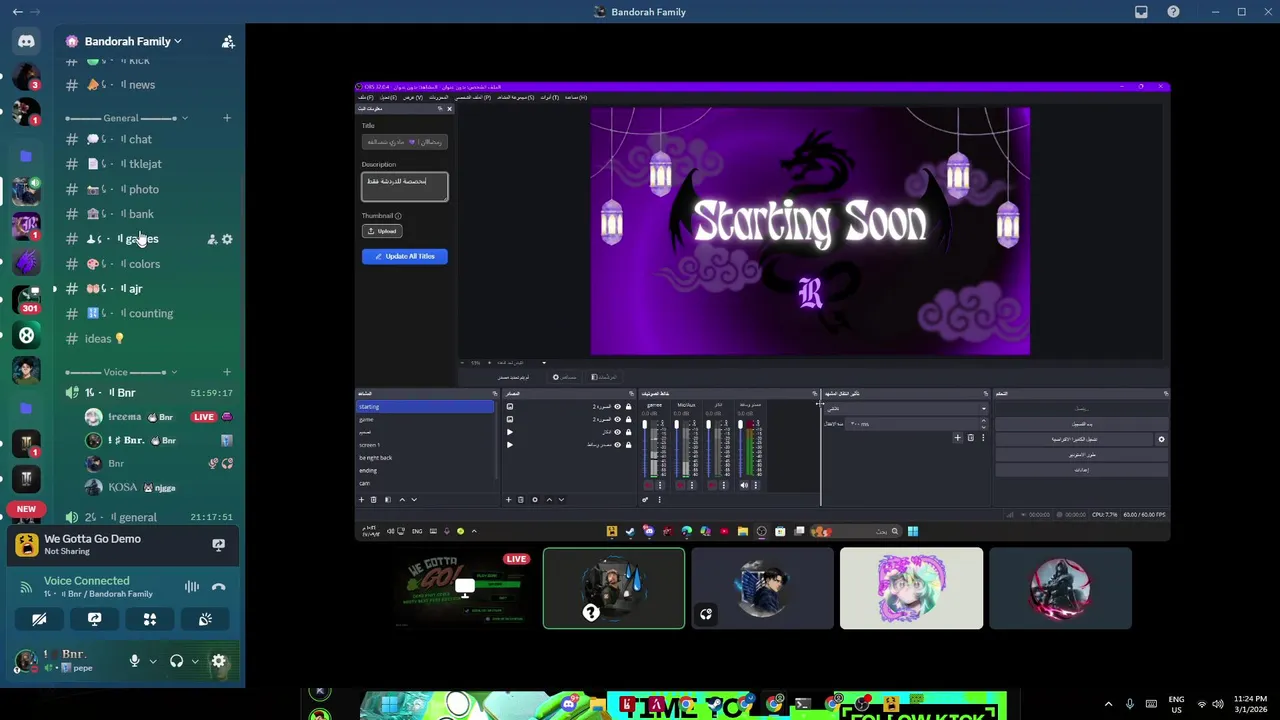Open virtual camera settings gear in OBS controls
This screenshot has width=1280, height=720.
tap(1161, 439)
